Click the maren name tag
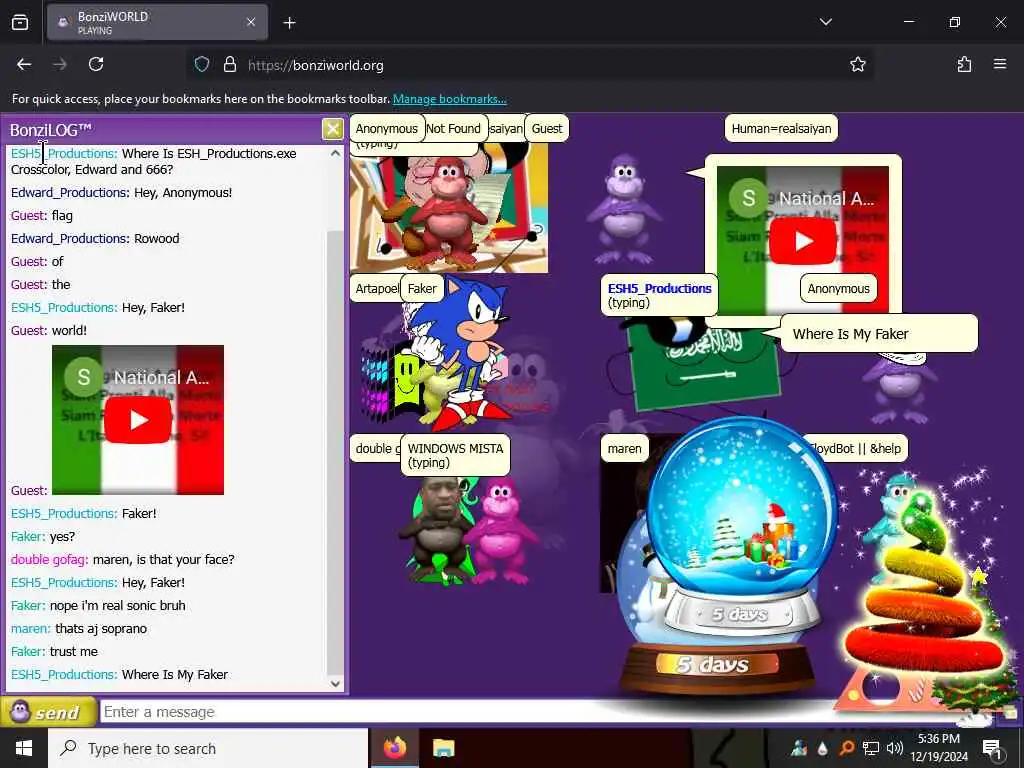This screenshot has width=1024, height=768. tap(624, 449)
